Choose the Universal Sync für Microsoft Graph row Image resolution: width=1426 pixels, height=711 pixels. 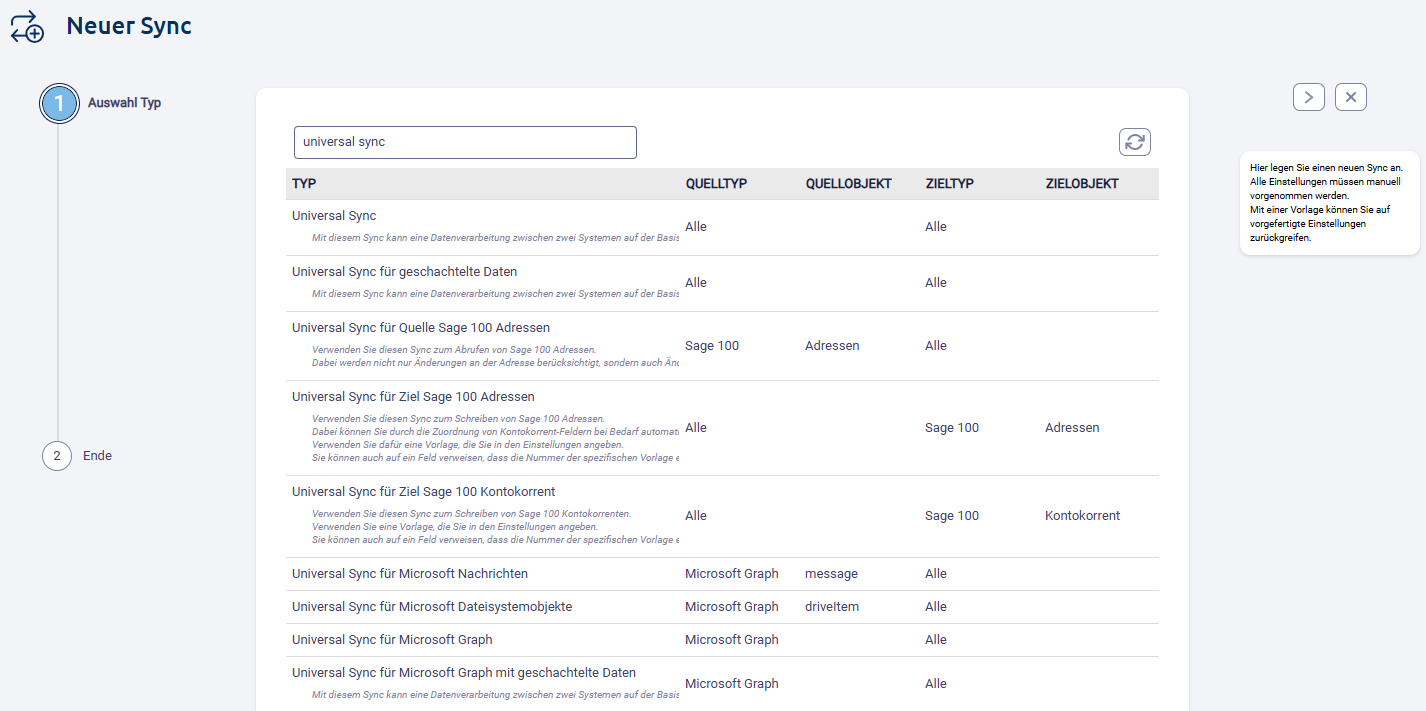[392, 640]
